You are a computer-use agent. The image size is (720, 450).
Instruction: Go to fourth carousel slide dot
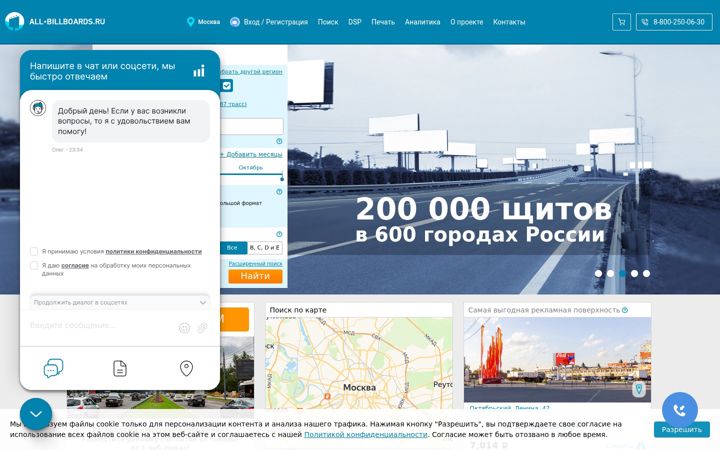[x=634, y=273]
